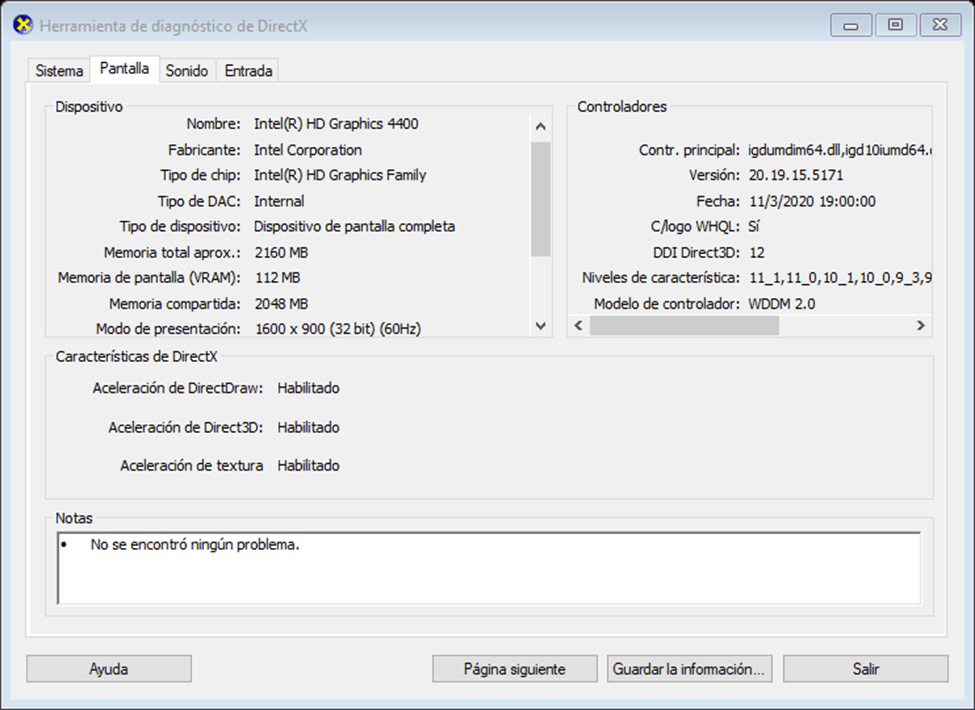Image resolution: width=975 pixels, height=710 pixels.
Task: Click the Memoria de pantalla (VRAM) label
Action: point(149,277)
